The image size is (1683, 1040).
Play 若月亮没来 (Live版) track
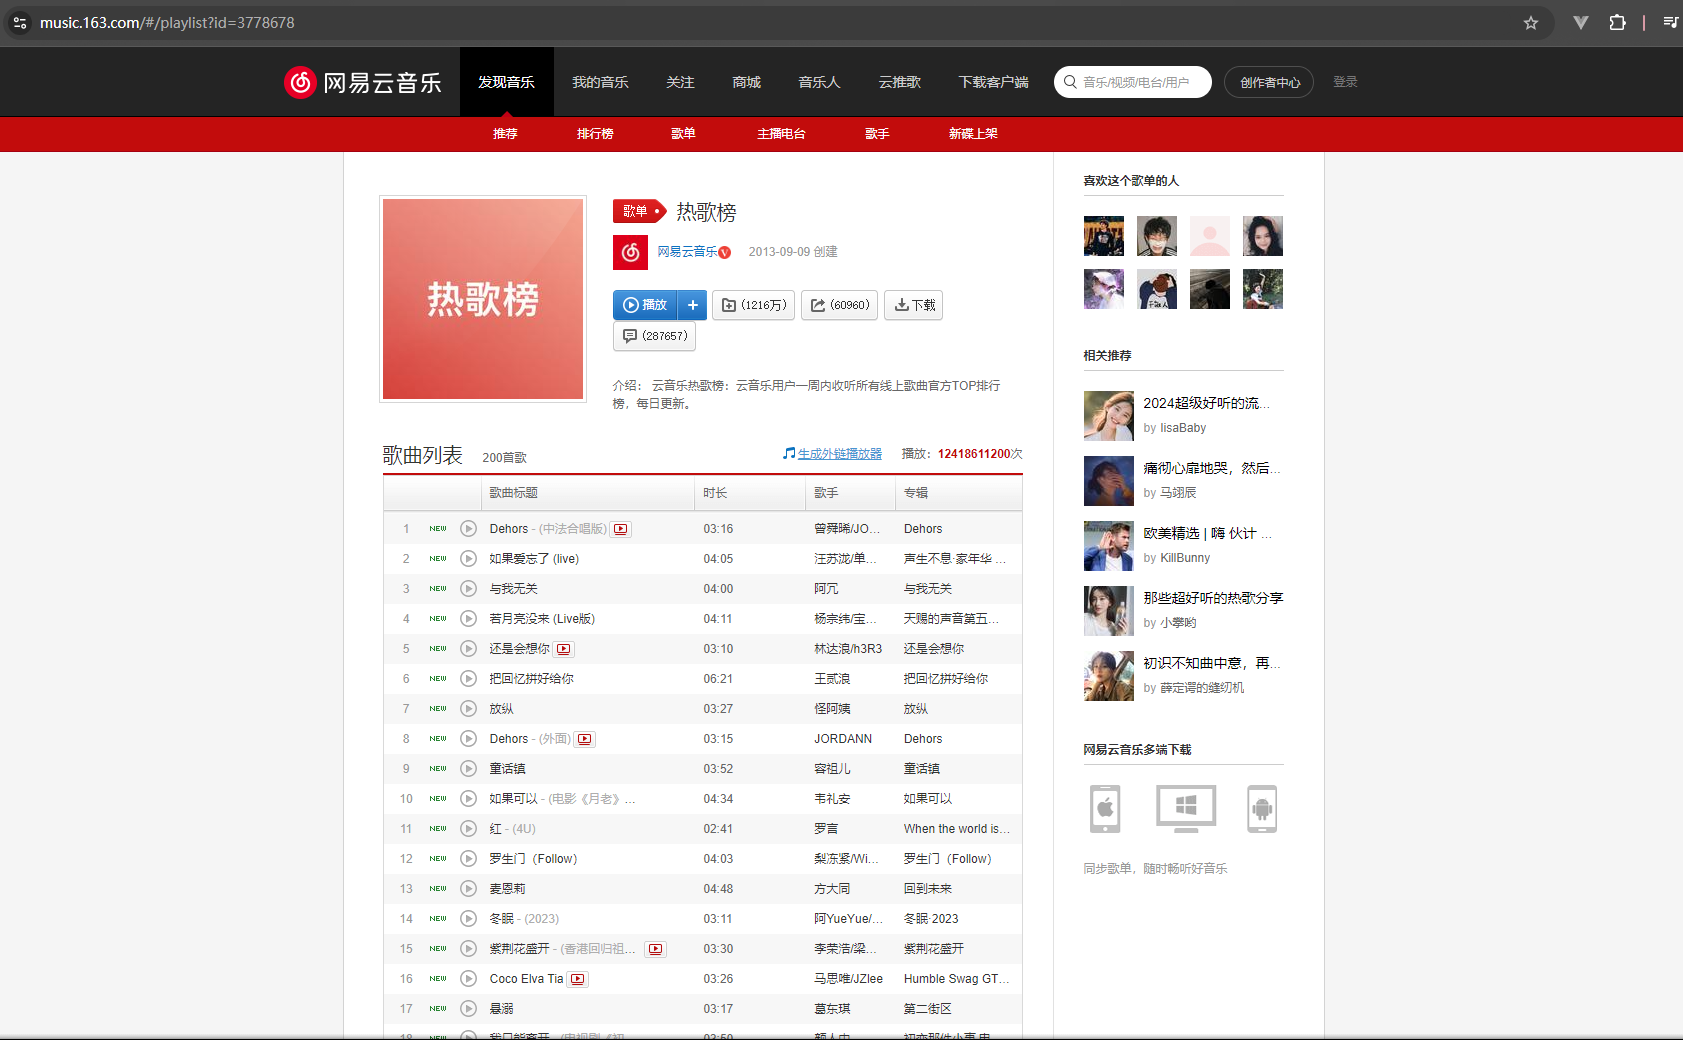[468, 619]
